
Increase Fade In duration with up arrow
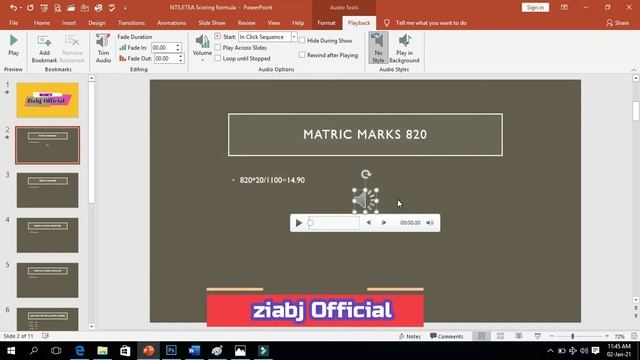pyautogui.click(x=178, y=45)
